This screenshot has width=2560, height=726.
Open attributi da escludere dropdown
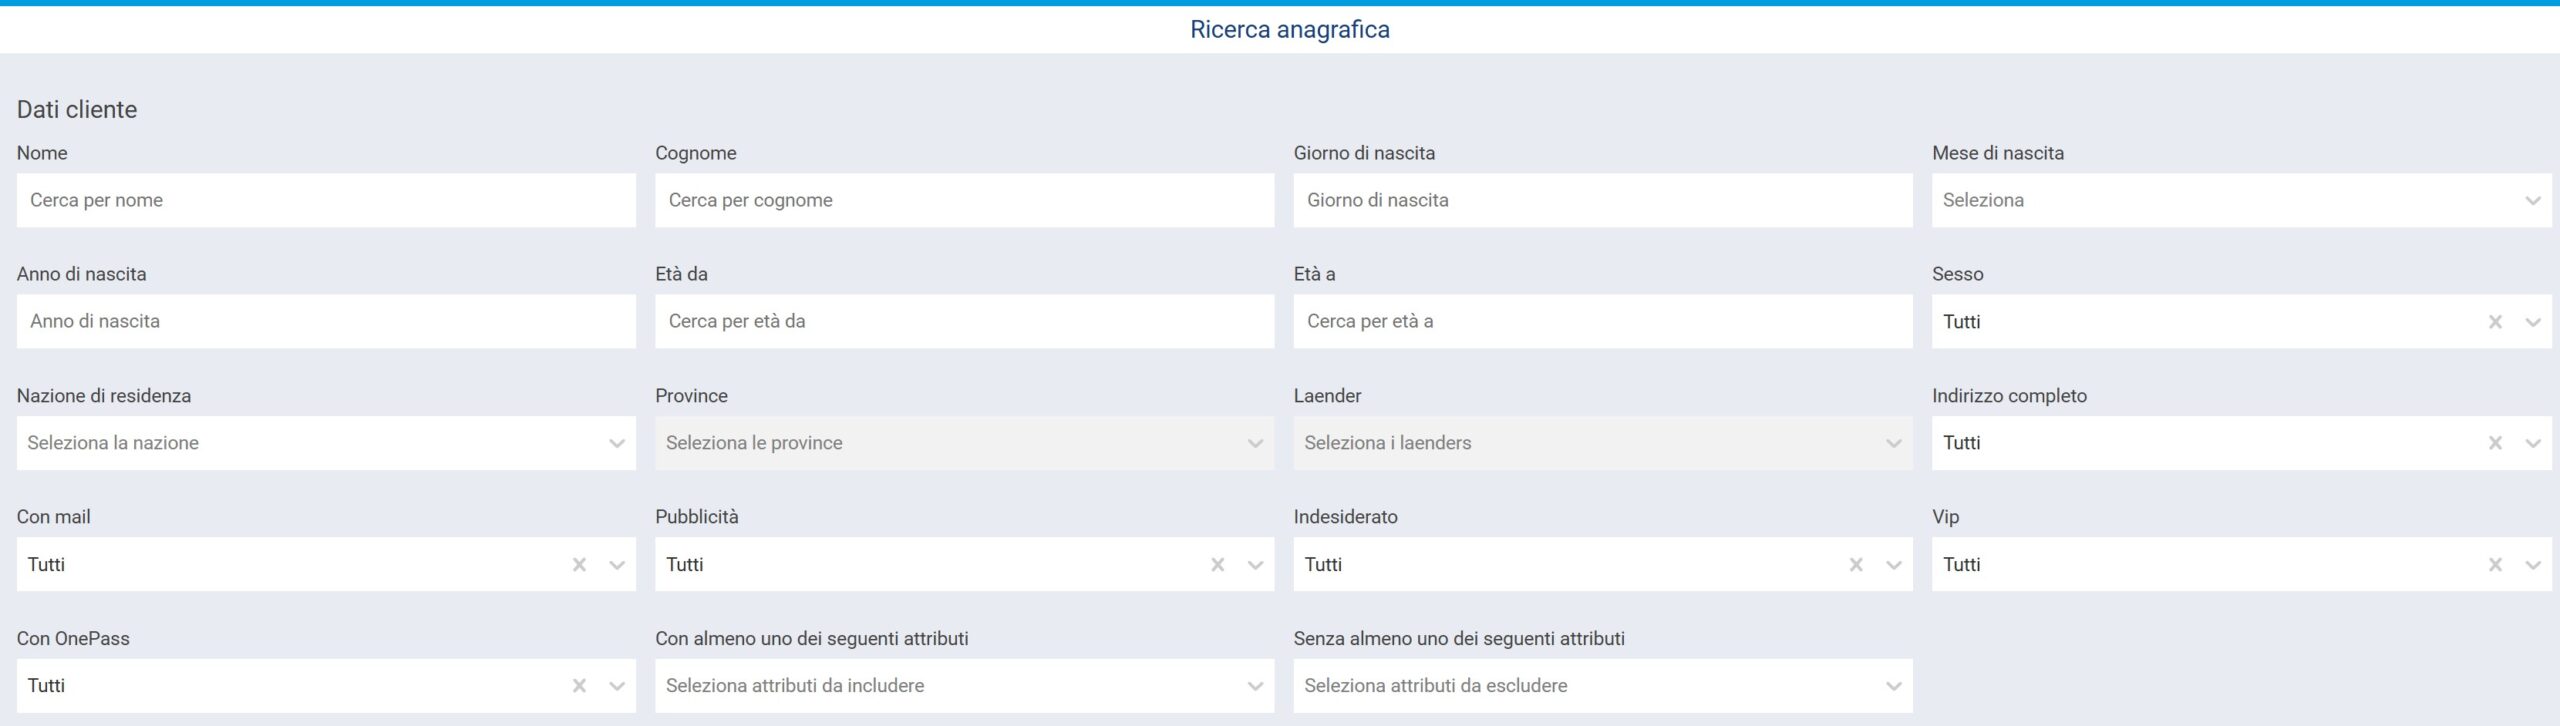click(x=1602, y=686)
